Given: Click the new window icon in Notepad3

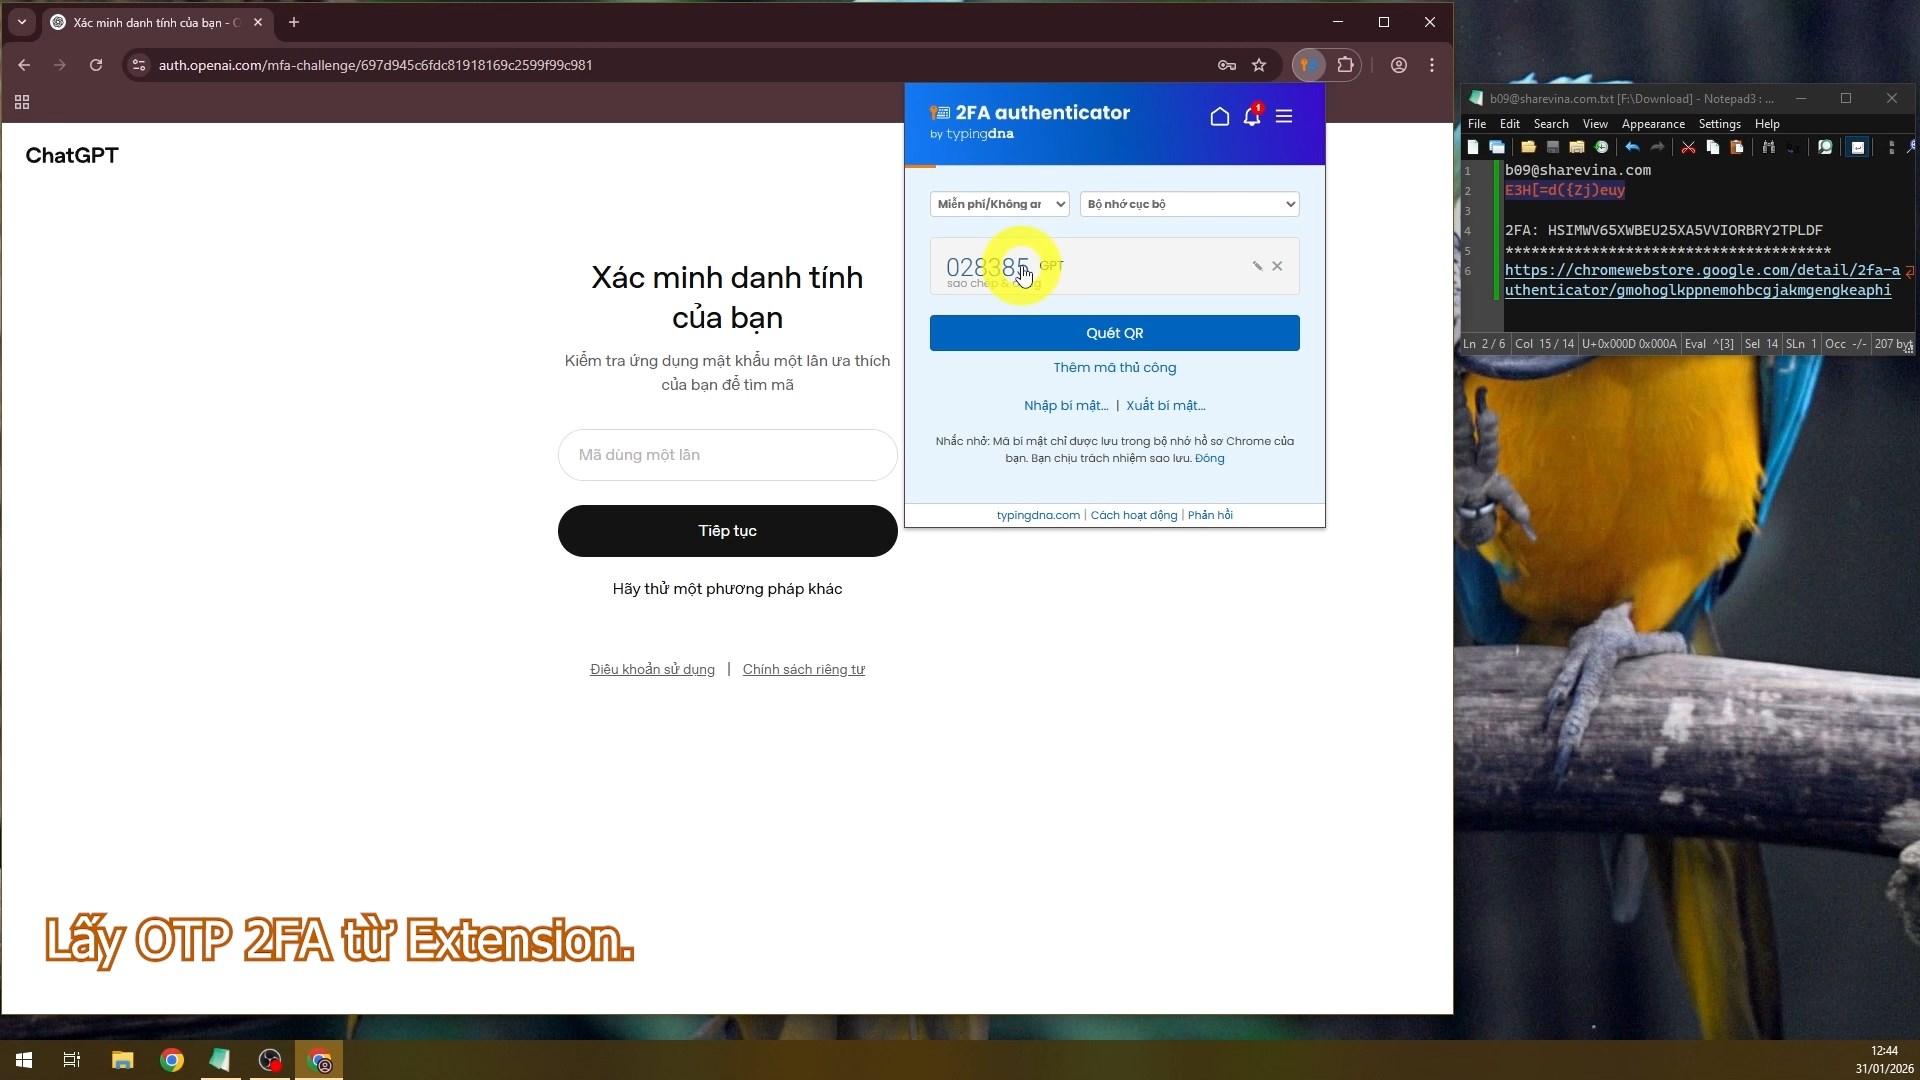Looking at the screenshot, I should (1497, 147).
